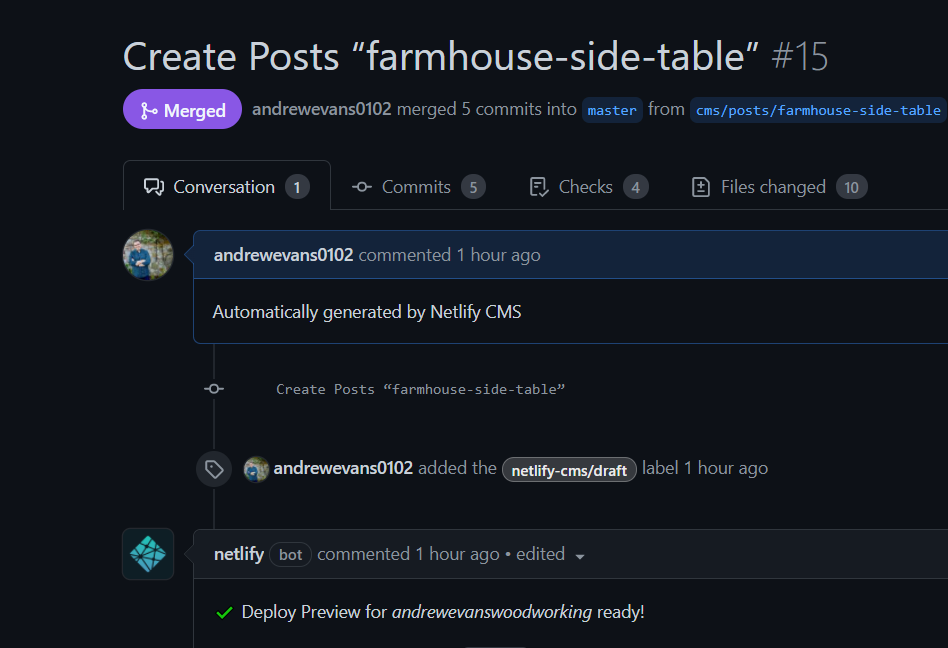Image resolution: width=948 pixels, height=648 pixels.
Task: Click the Conversation speech bubble icon
Action: coord(152,186)
